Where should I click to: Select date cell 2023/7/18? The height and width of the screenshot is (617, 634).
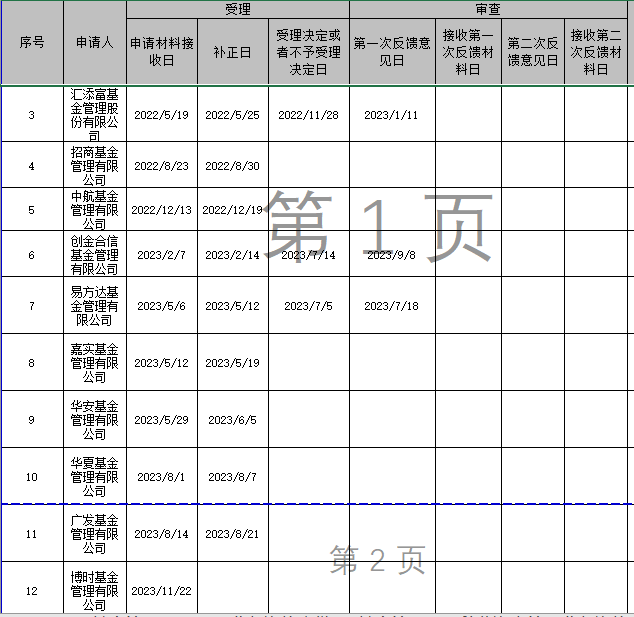[391, 306]
